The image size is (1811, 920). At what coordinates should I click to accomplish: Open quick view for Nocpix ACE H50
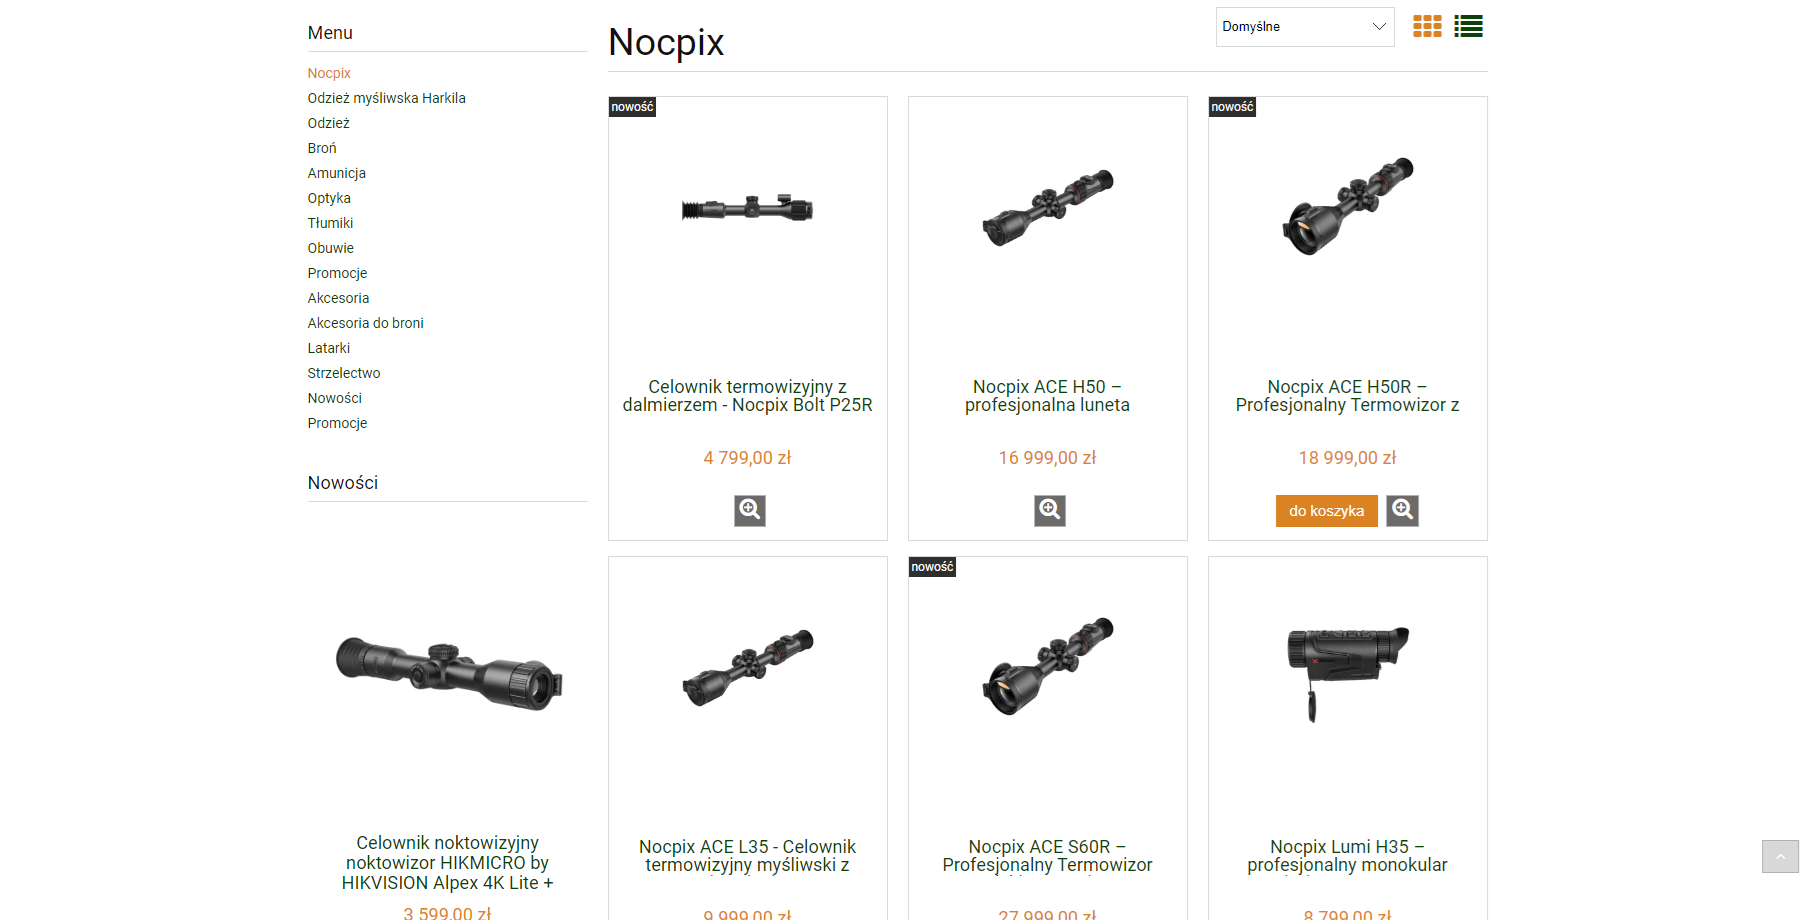click(1050, 511)
